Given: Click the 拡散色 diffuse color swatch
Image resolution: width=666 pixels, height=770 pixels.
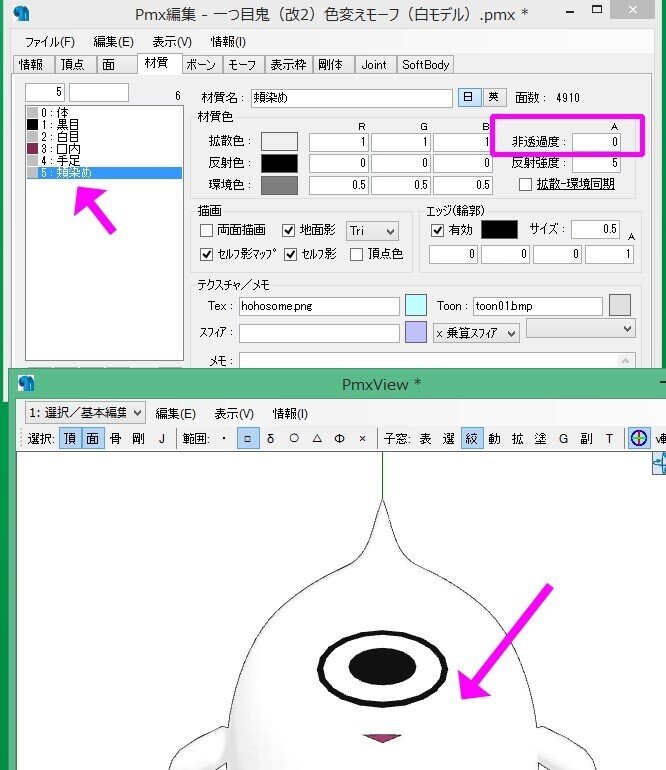Looking at the screenshot, I should 279,141.
